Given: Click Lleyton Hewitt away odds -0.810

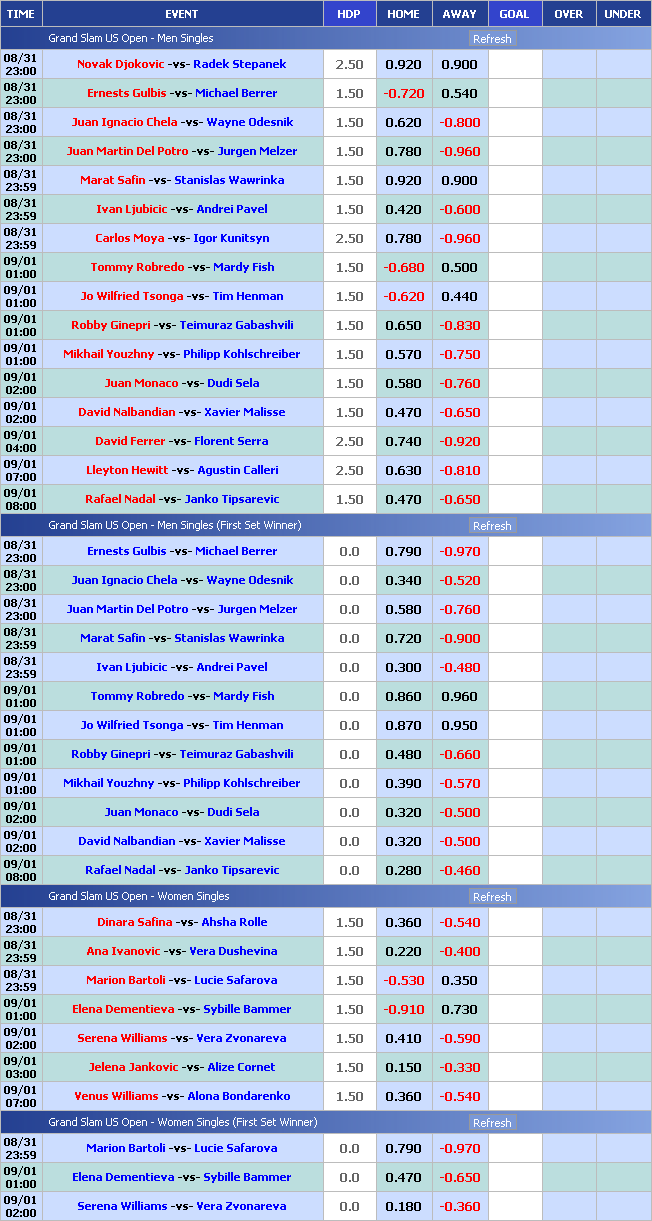Looking at the screenshot, I should pos(459,470).
